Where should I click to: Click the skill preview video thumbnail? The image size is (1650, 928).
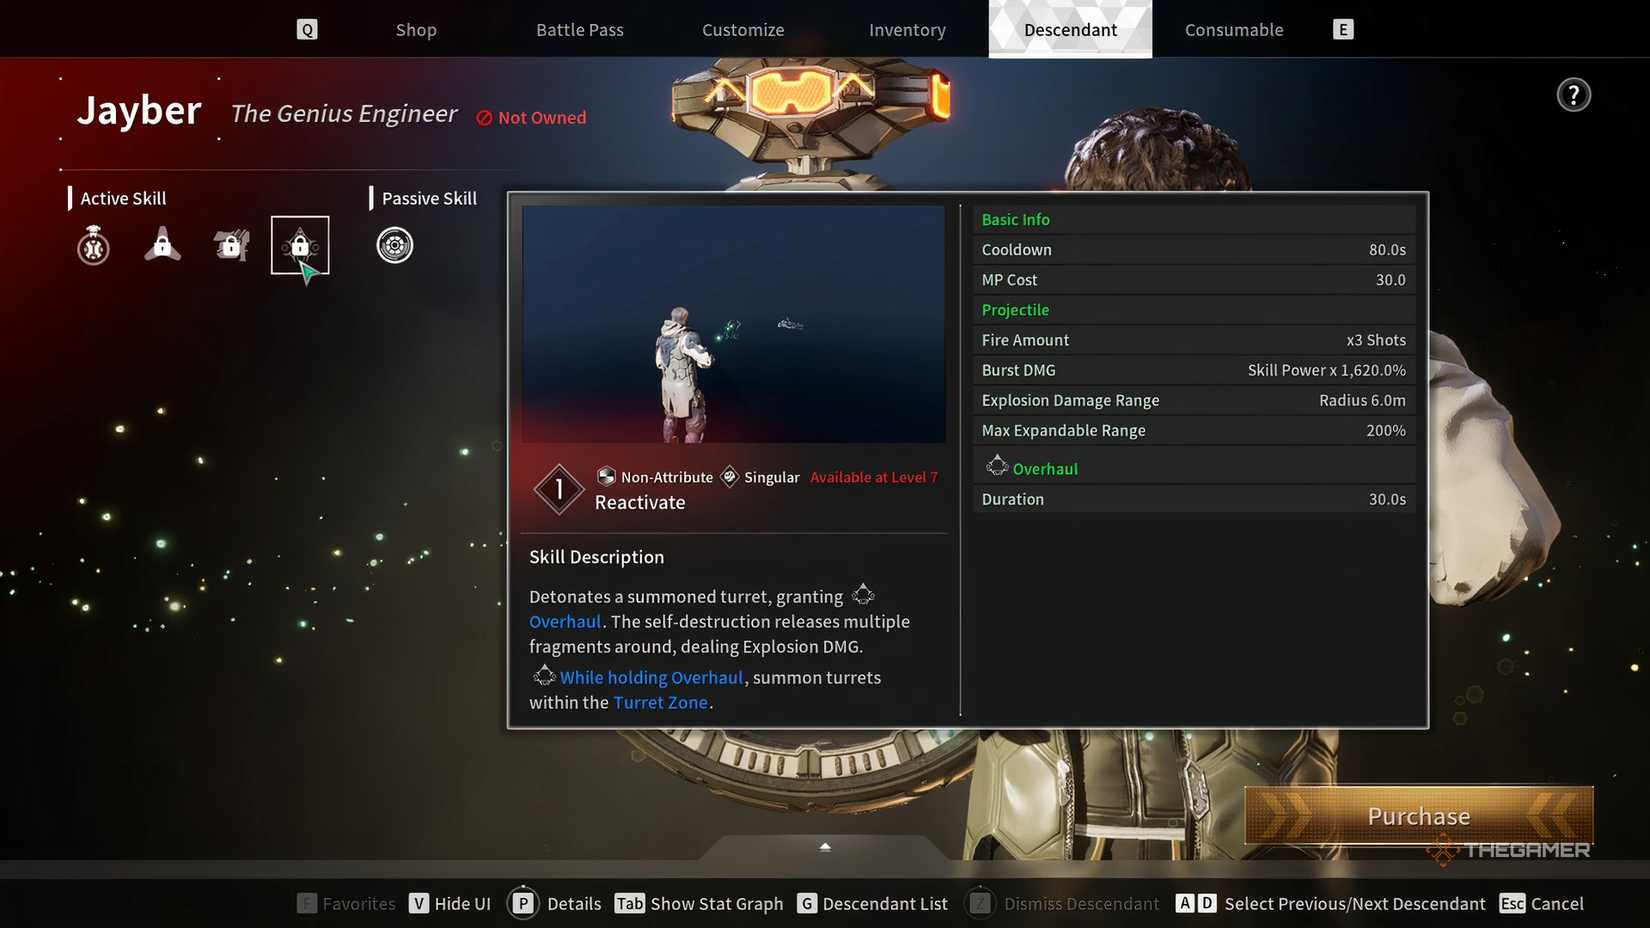pos(733,324)
